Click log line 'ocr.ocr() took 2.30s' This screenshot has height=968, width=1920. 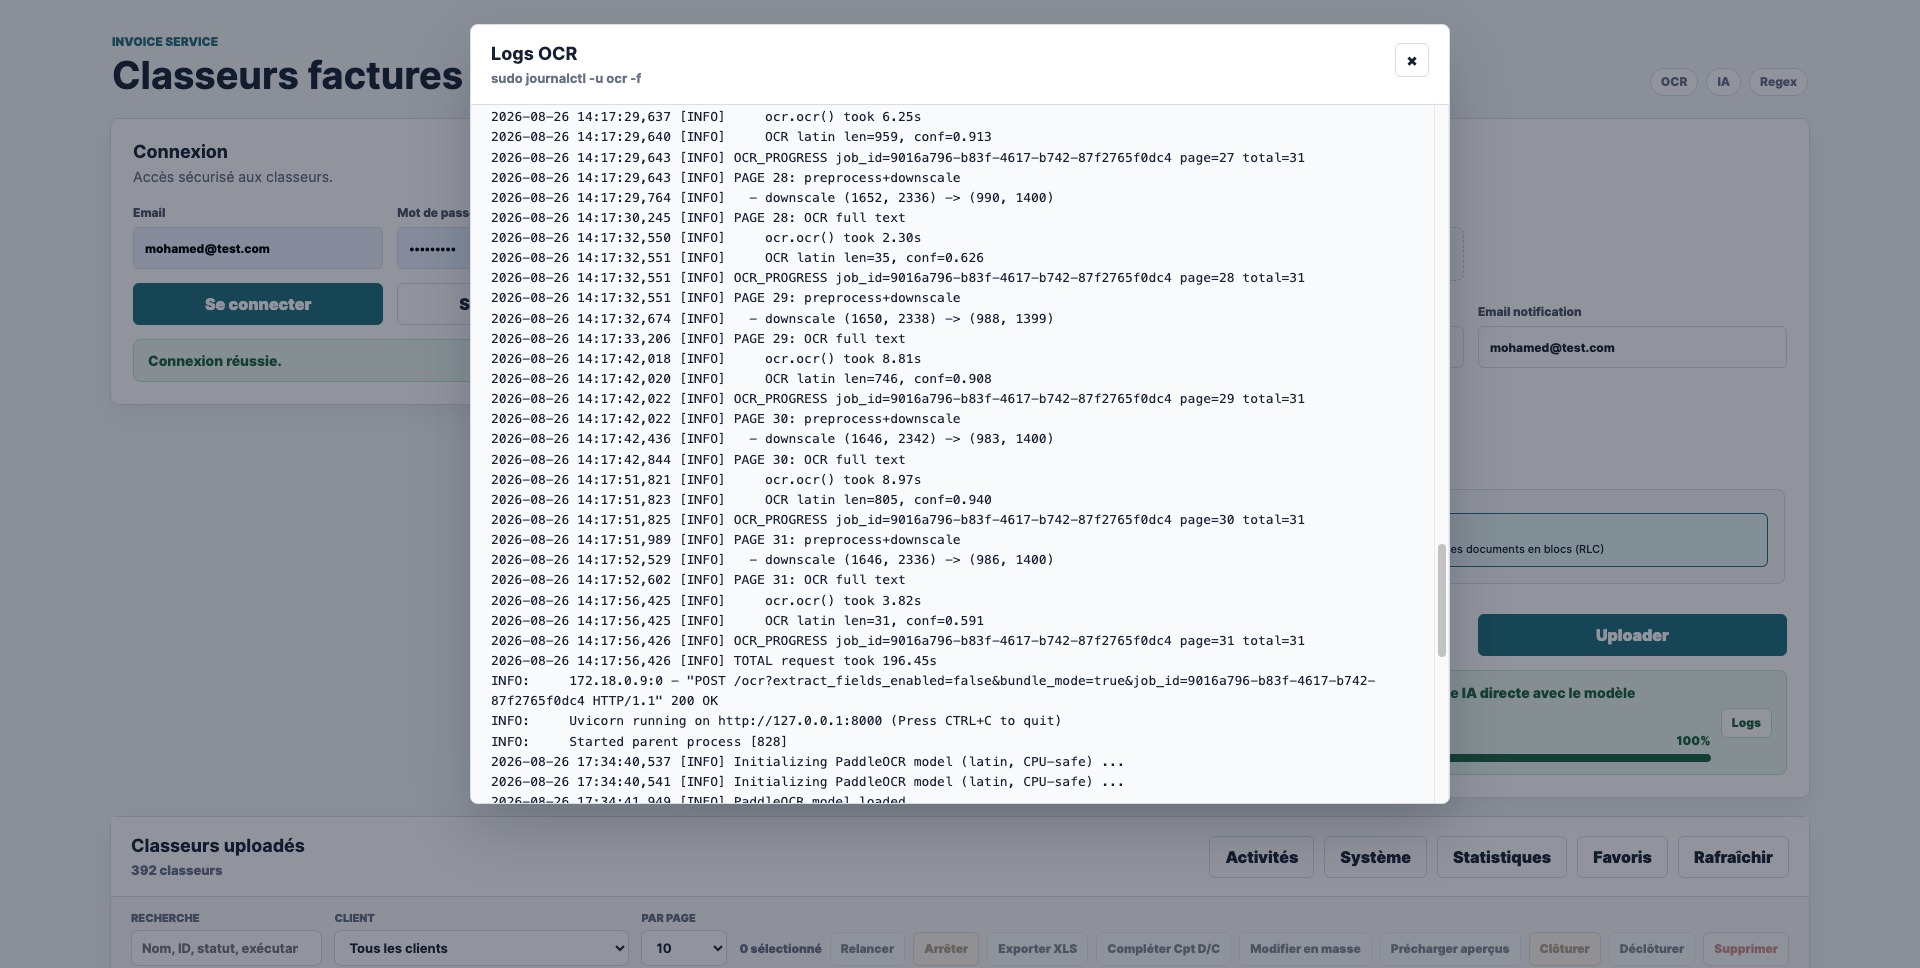[706, 238]
